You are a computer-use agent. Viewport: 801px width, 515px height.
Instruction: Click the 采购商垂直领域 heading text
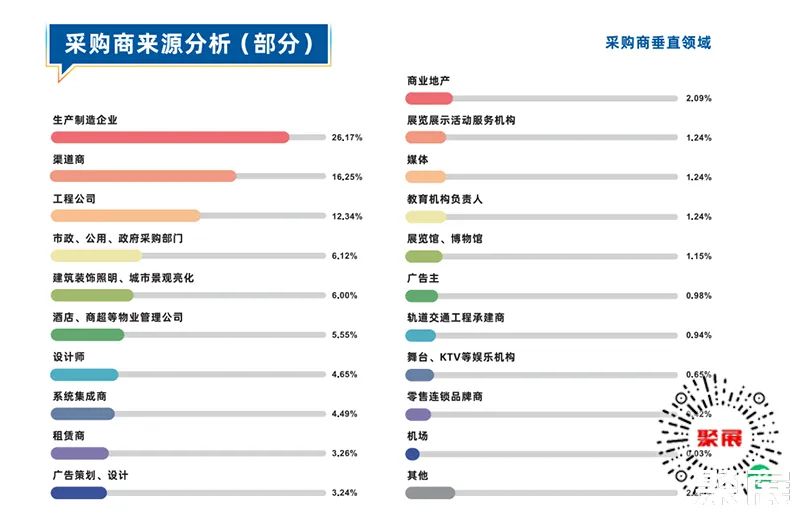pyautogui.click(x=658, y=43)
